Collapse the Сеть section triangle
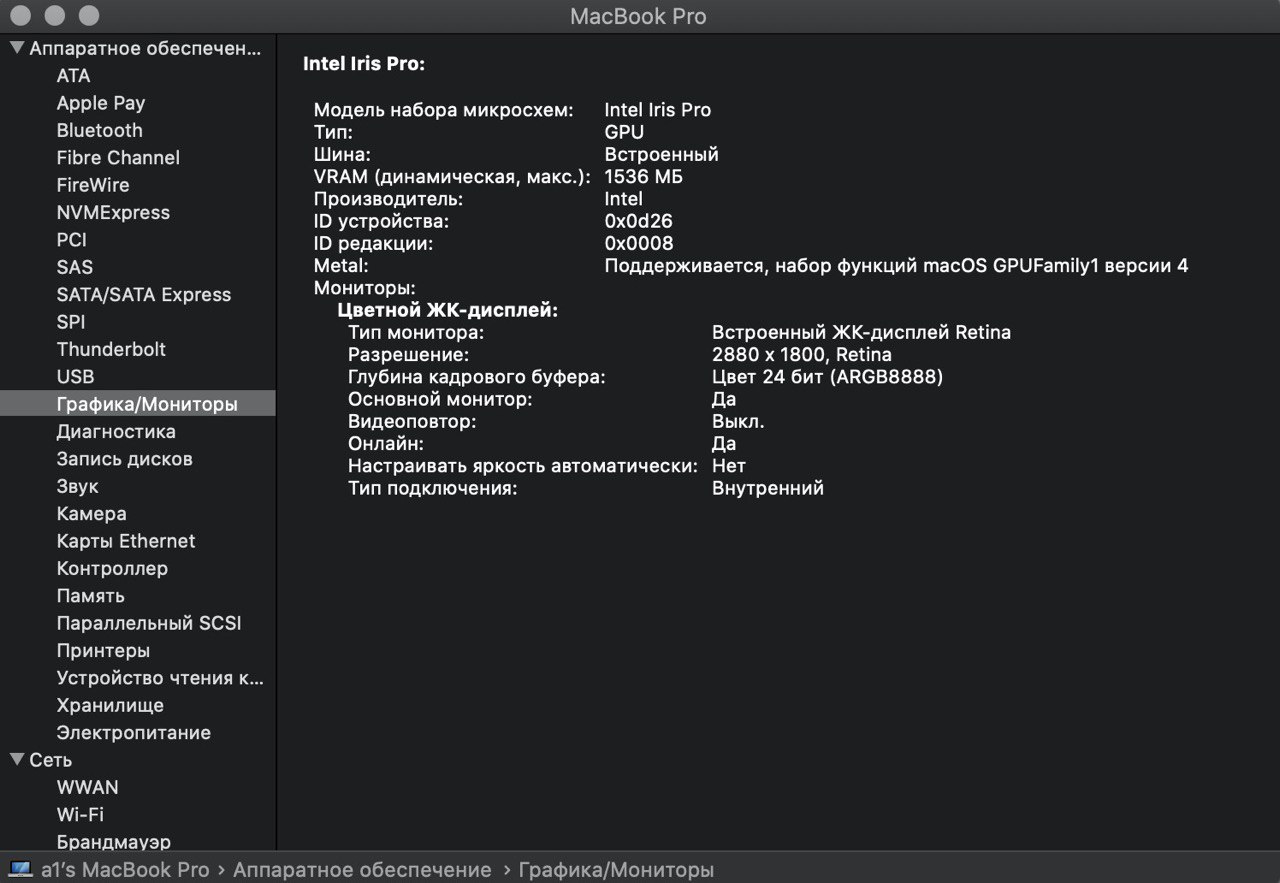 (17, 759)
